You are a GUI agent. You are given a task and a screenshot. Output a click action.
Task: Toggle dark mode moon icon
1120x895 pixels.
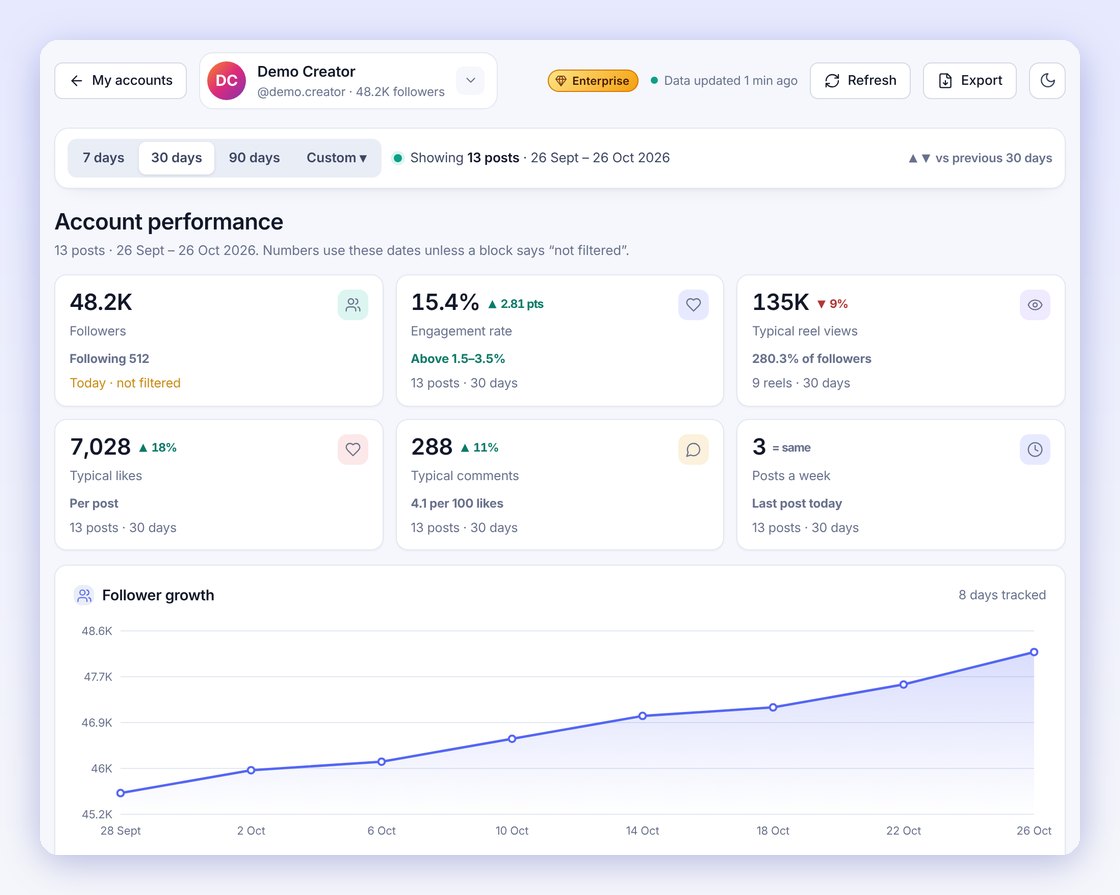pos(1047,81)
